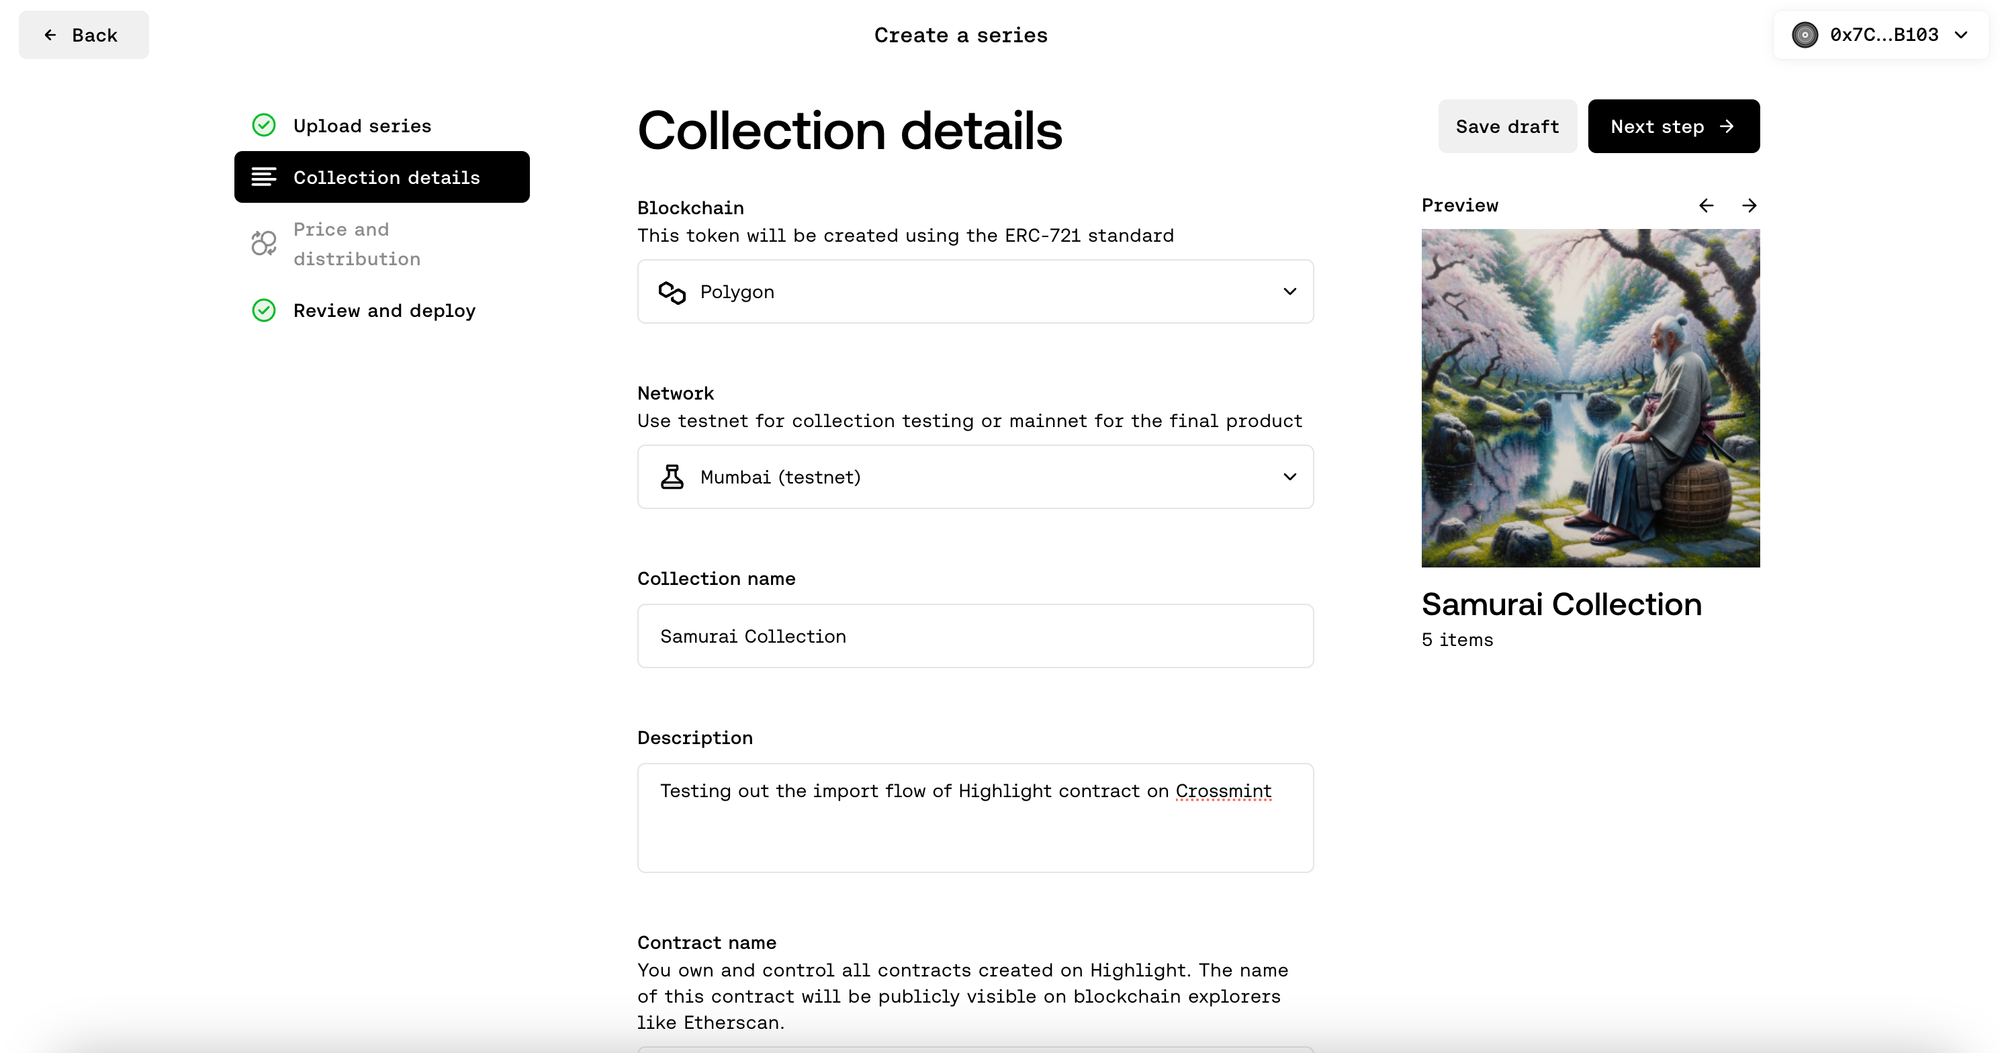This screenshot has height=1053, width=2000.
Task: Click the Blockchain field label
Action: 690,208
